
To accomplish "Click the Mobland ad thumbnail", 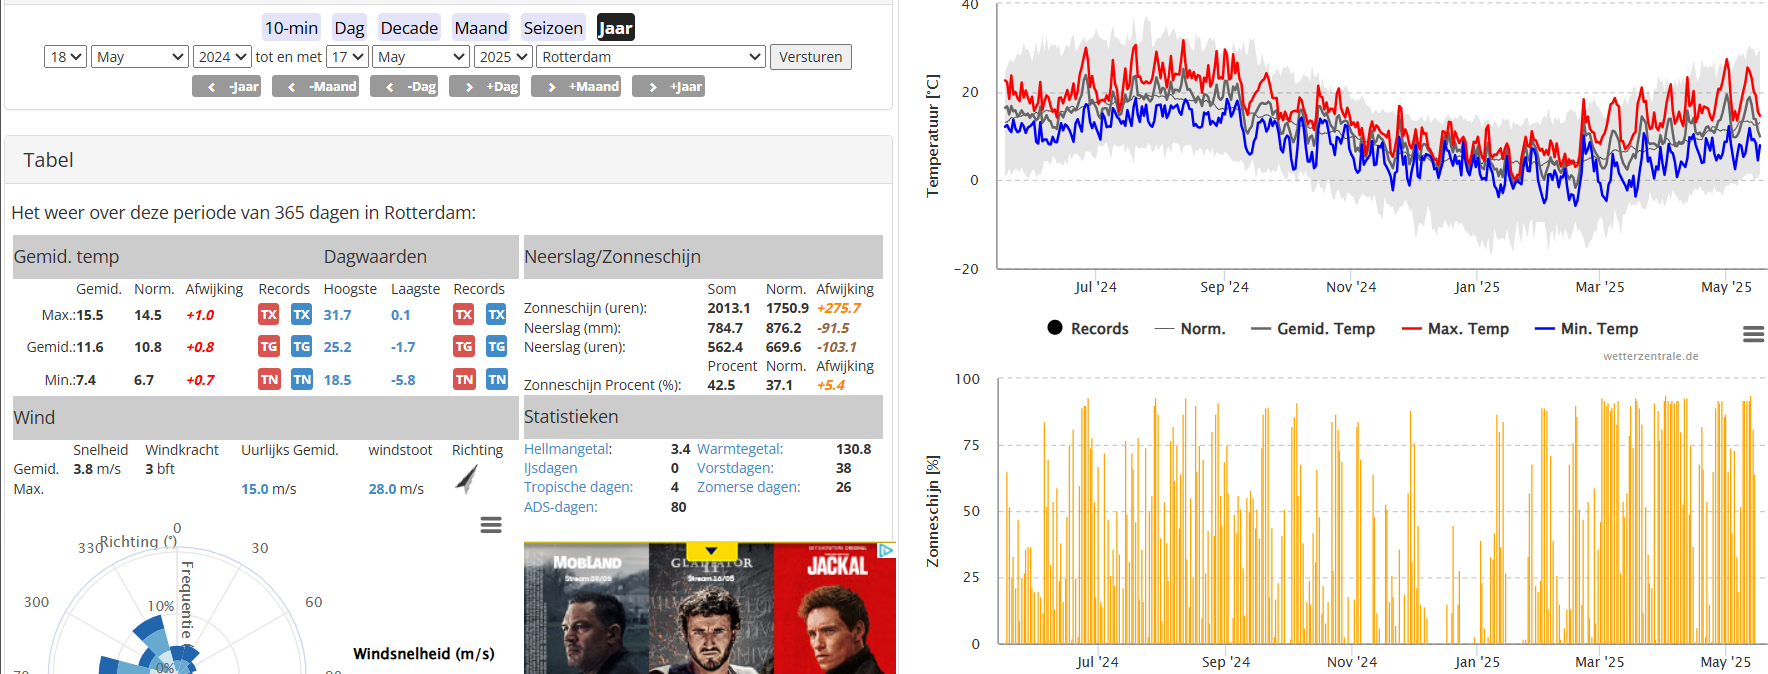I will click(x=586, y=608).
